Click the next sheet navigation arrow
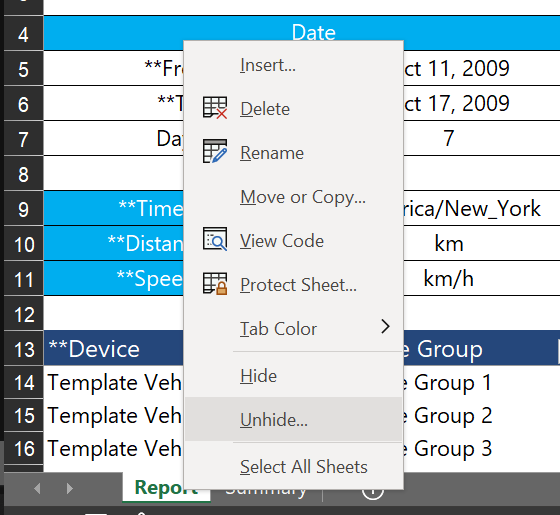560x515 pixels. (x=70, y=488)
